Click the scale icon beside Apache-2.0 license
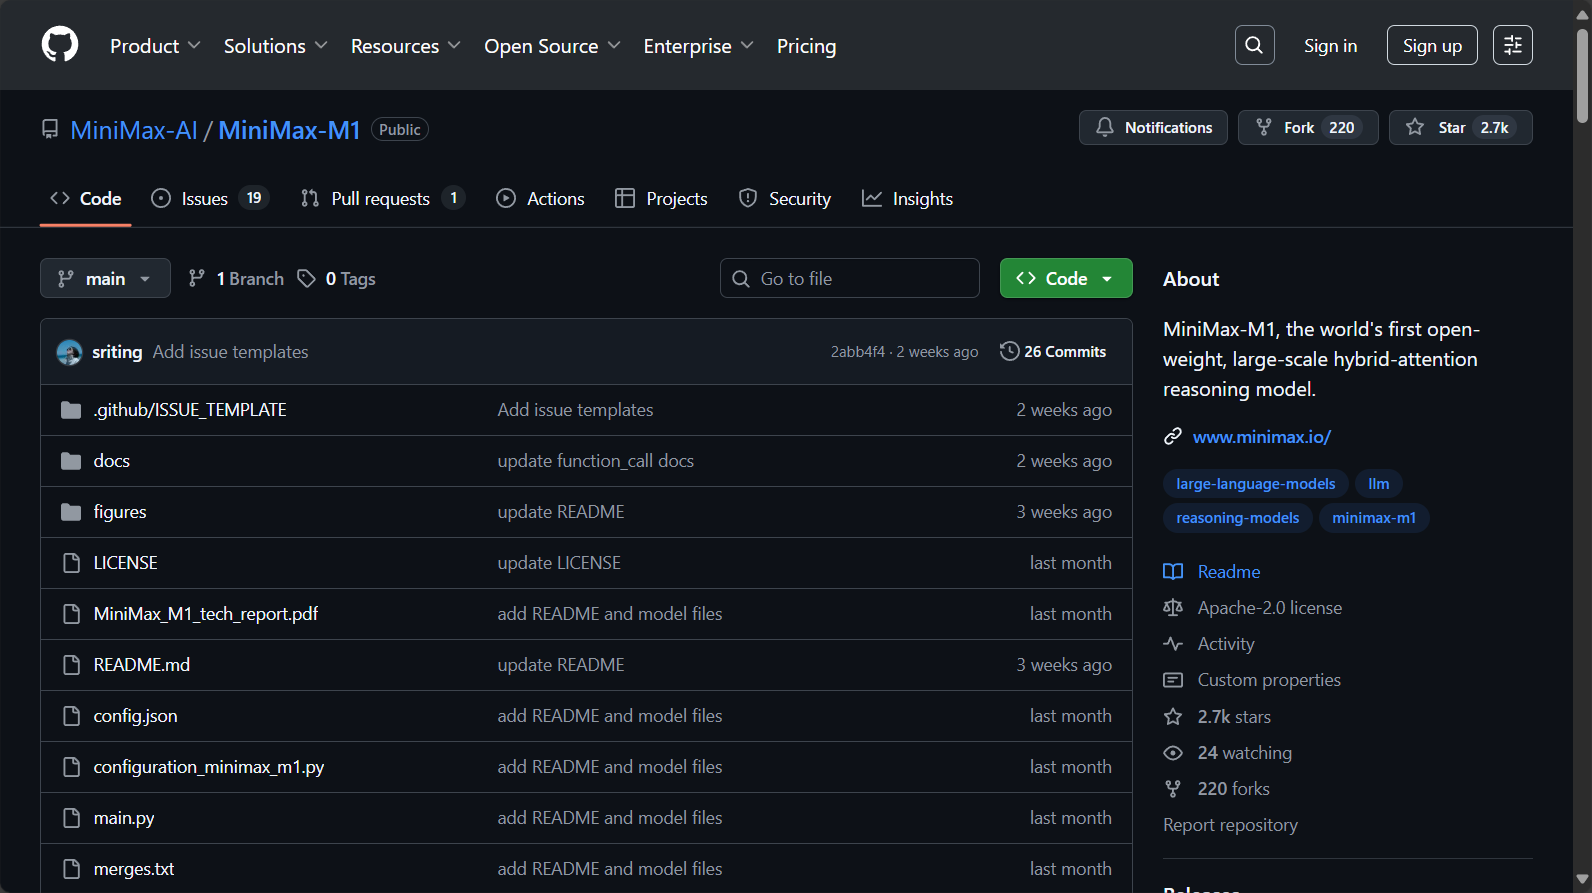Image resolution: width=1592 pixels, height=893 pixels. (1173, 608)
